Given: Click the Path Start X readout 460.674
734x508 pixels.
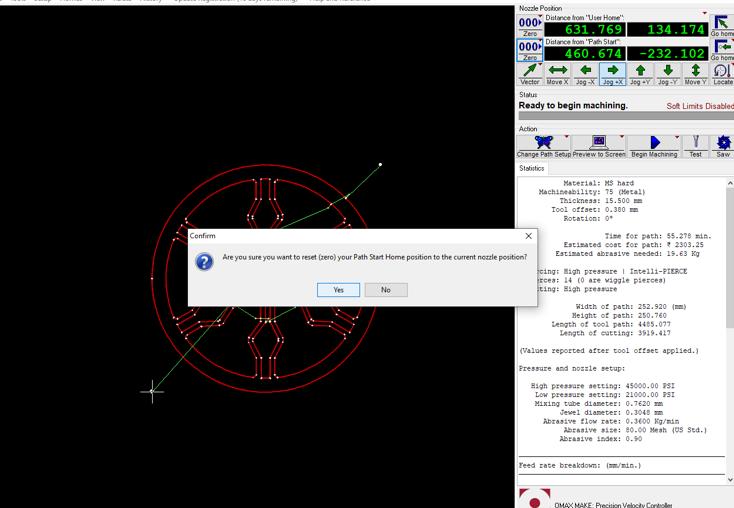Looking at the screenshot, I should 585,53.
